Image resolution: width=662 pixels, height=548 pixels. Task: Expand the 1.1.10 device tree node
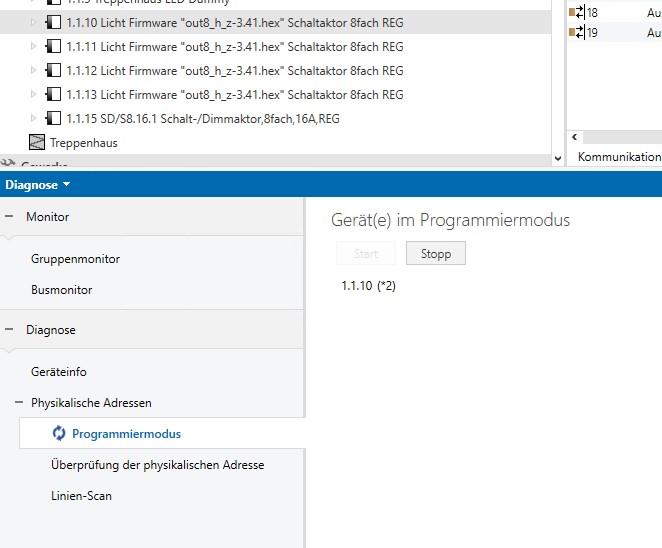pos(33,22)
